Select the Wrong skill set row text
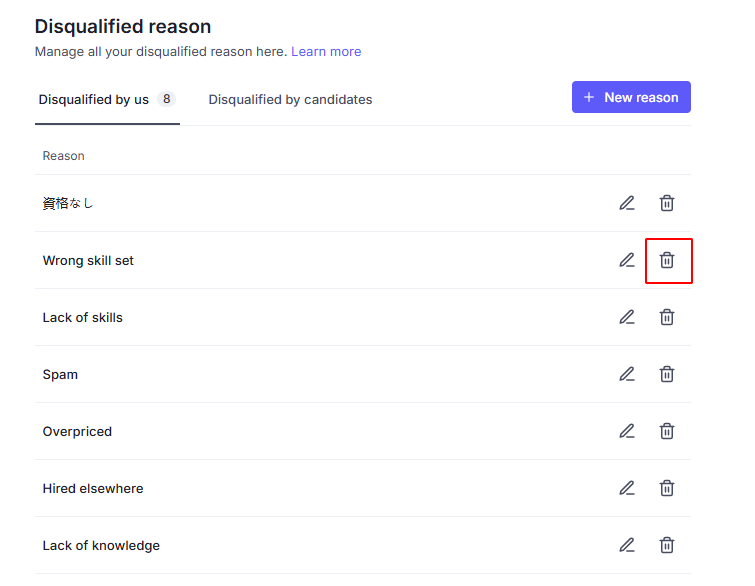 pyautogui.click(x=88, y=260)
